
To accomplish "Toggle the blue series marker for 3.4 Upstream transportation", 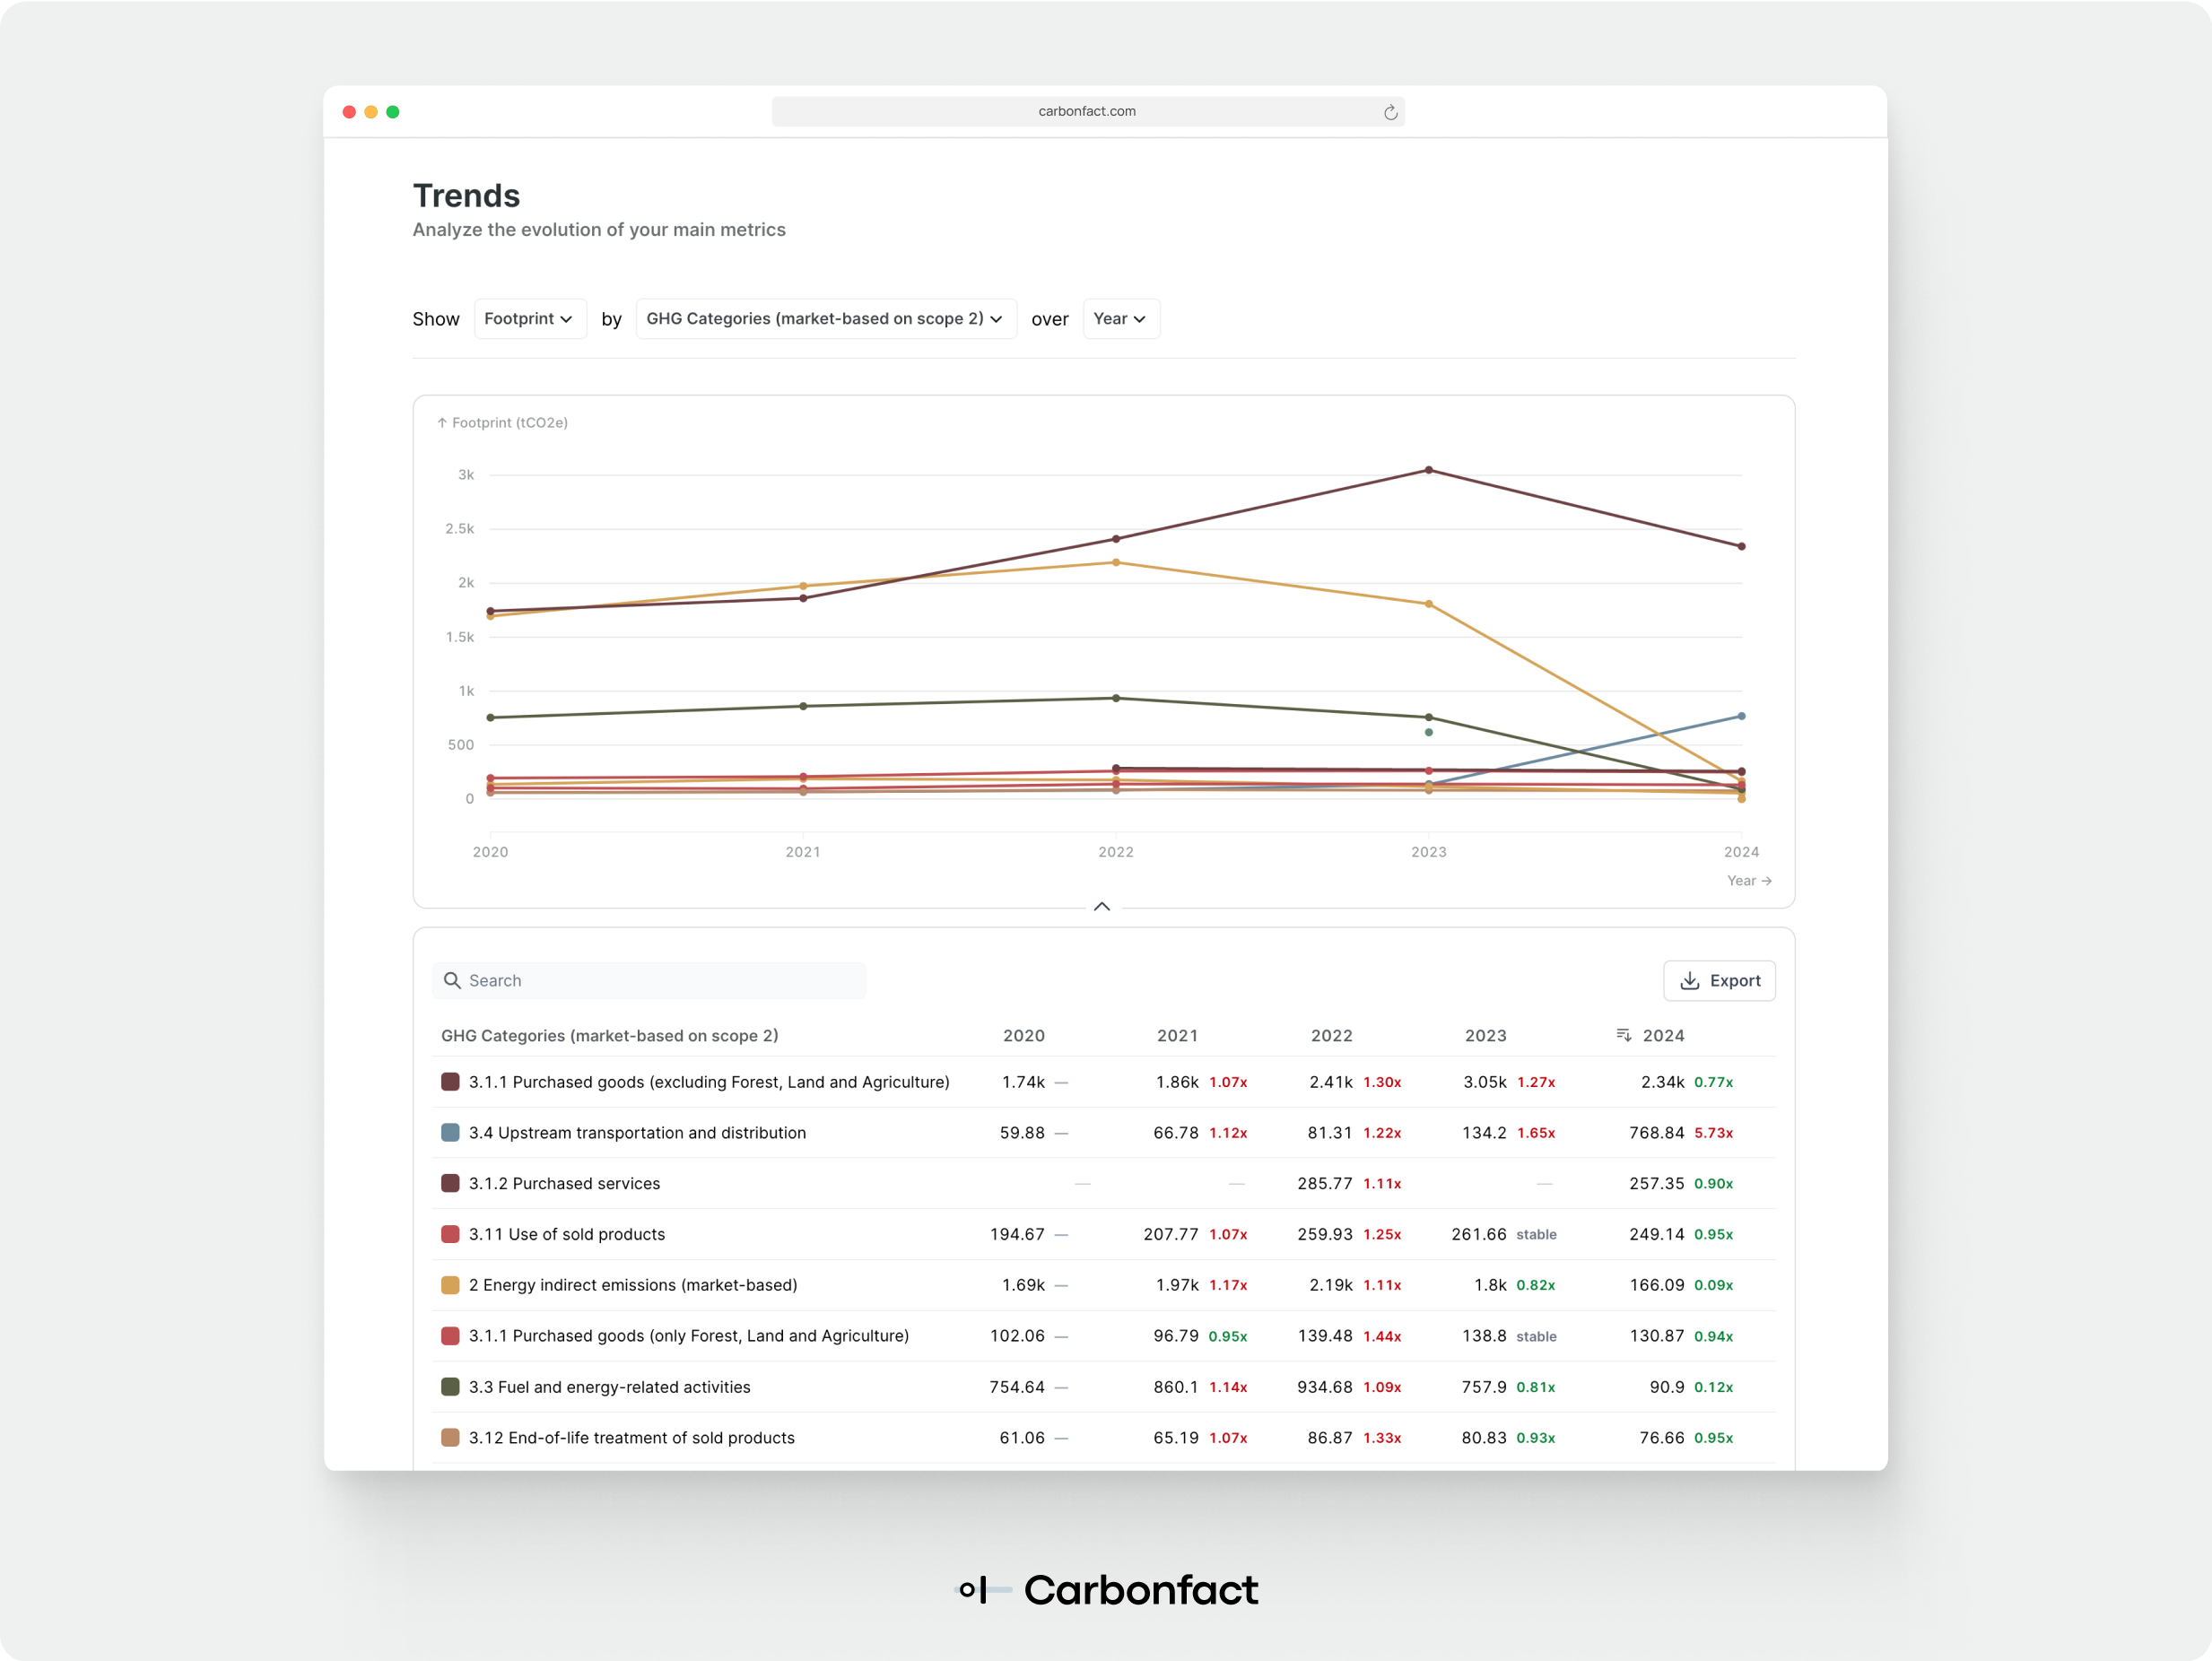I will click(x=449, y=1132).
